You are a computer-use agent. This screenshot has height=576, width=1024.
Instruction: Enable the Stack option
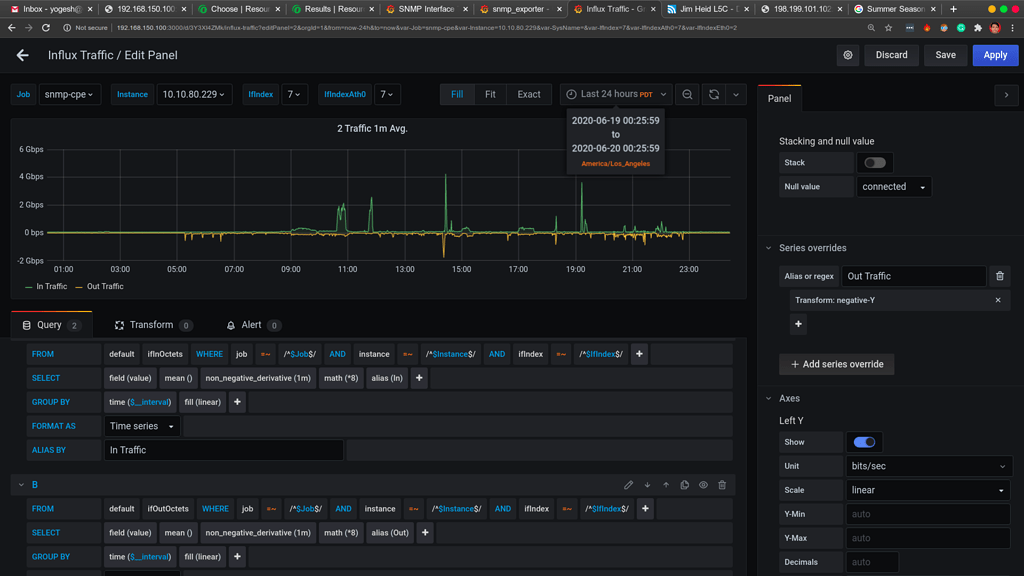click(875, 162)
